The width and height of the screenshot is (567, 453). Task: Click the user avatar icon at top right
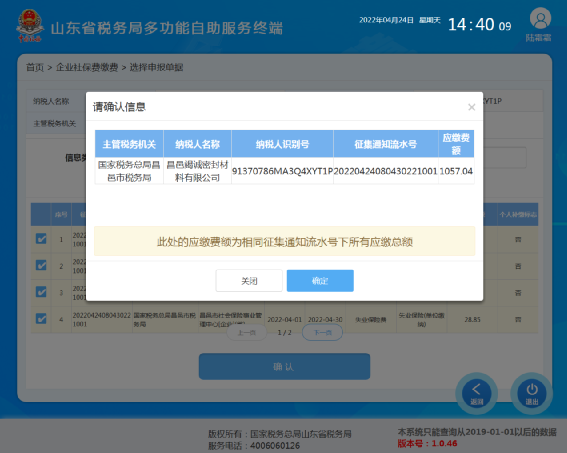click(540, 19)
